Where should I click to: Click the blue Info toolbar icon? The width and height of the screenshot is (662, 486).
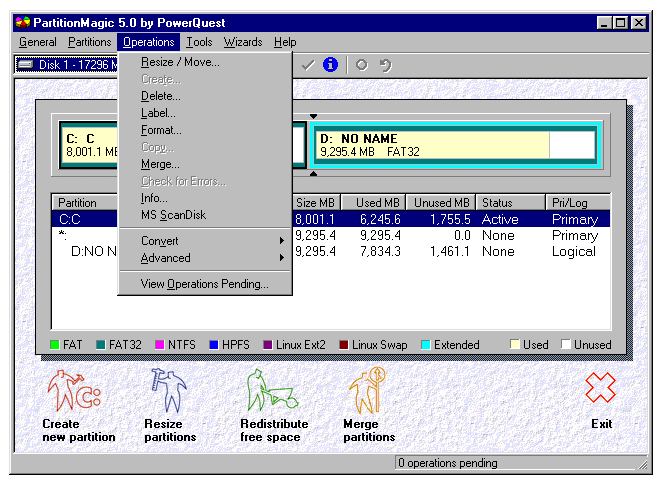point(330,65)
